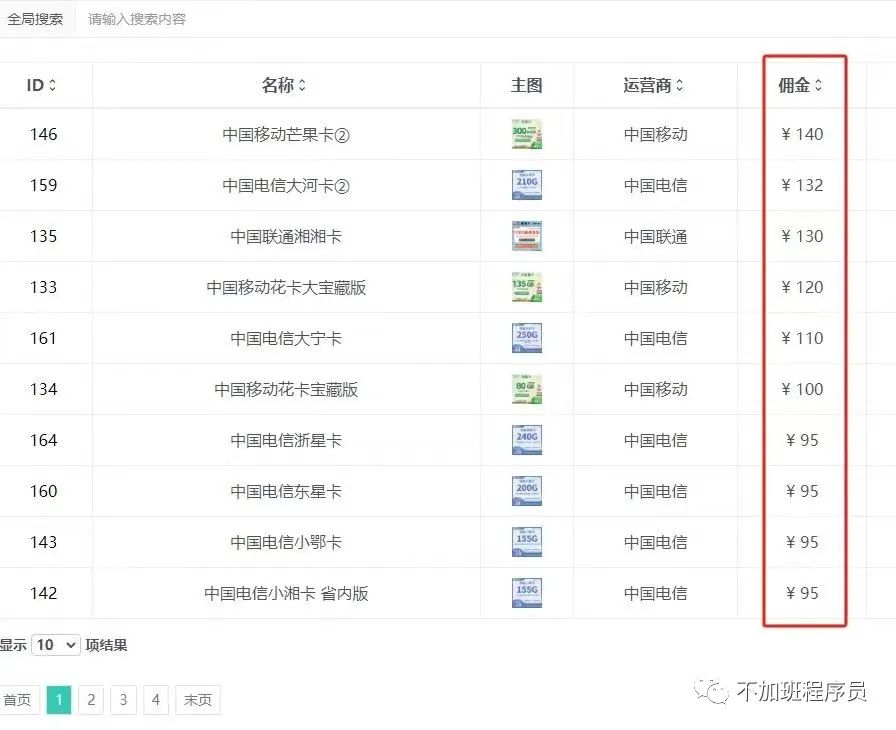The width and height of the screenshot is (896, 730).
Task: Click ID cell 160
Action: 43,491
